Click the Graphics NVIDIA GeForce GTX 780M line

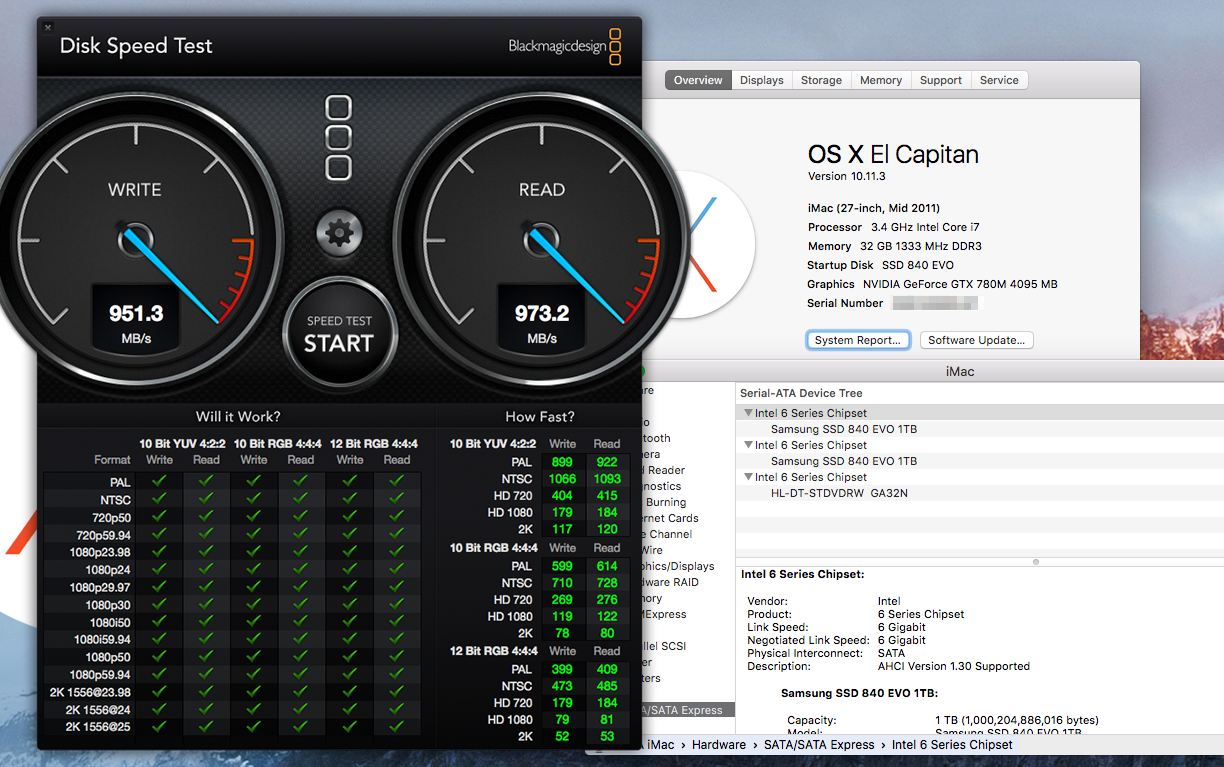pyautogui.click(x=932, y=284)
